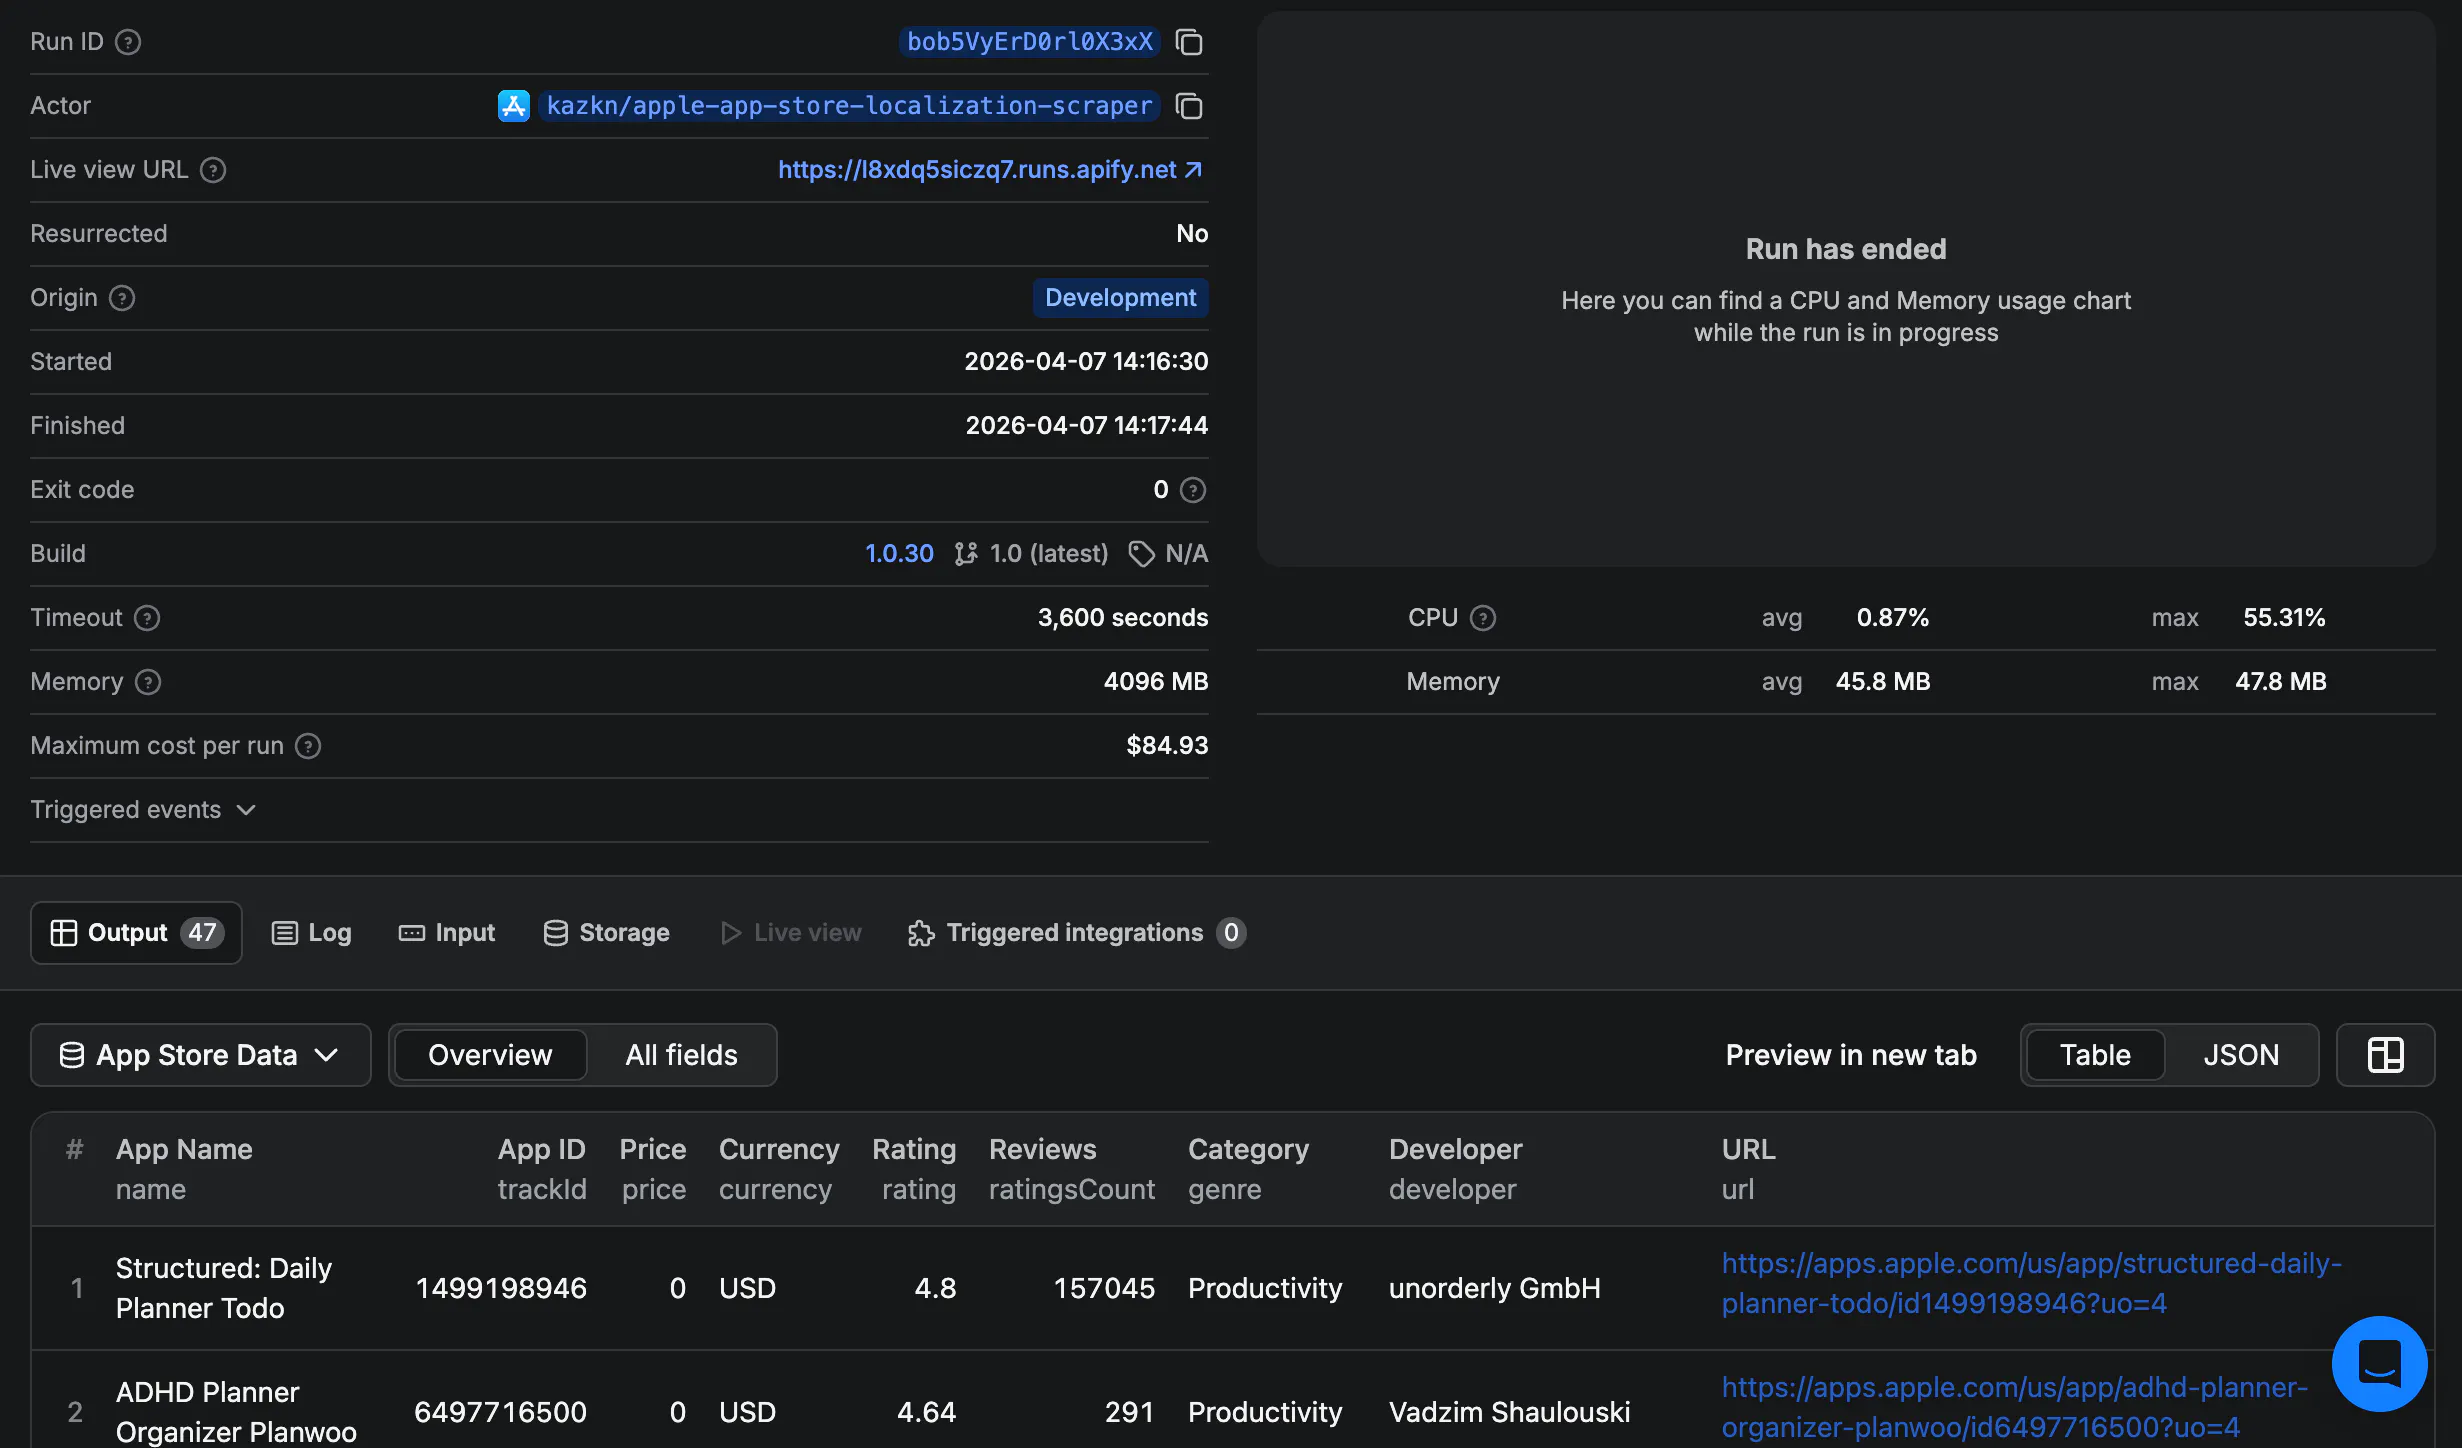
Task: Click the URL column header
Action: (1749, 1150)
